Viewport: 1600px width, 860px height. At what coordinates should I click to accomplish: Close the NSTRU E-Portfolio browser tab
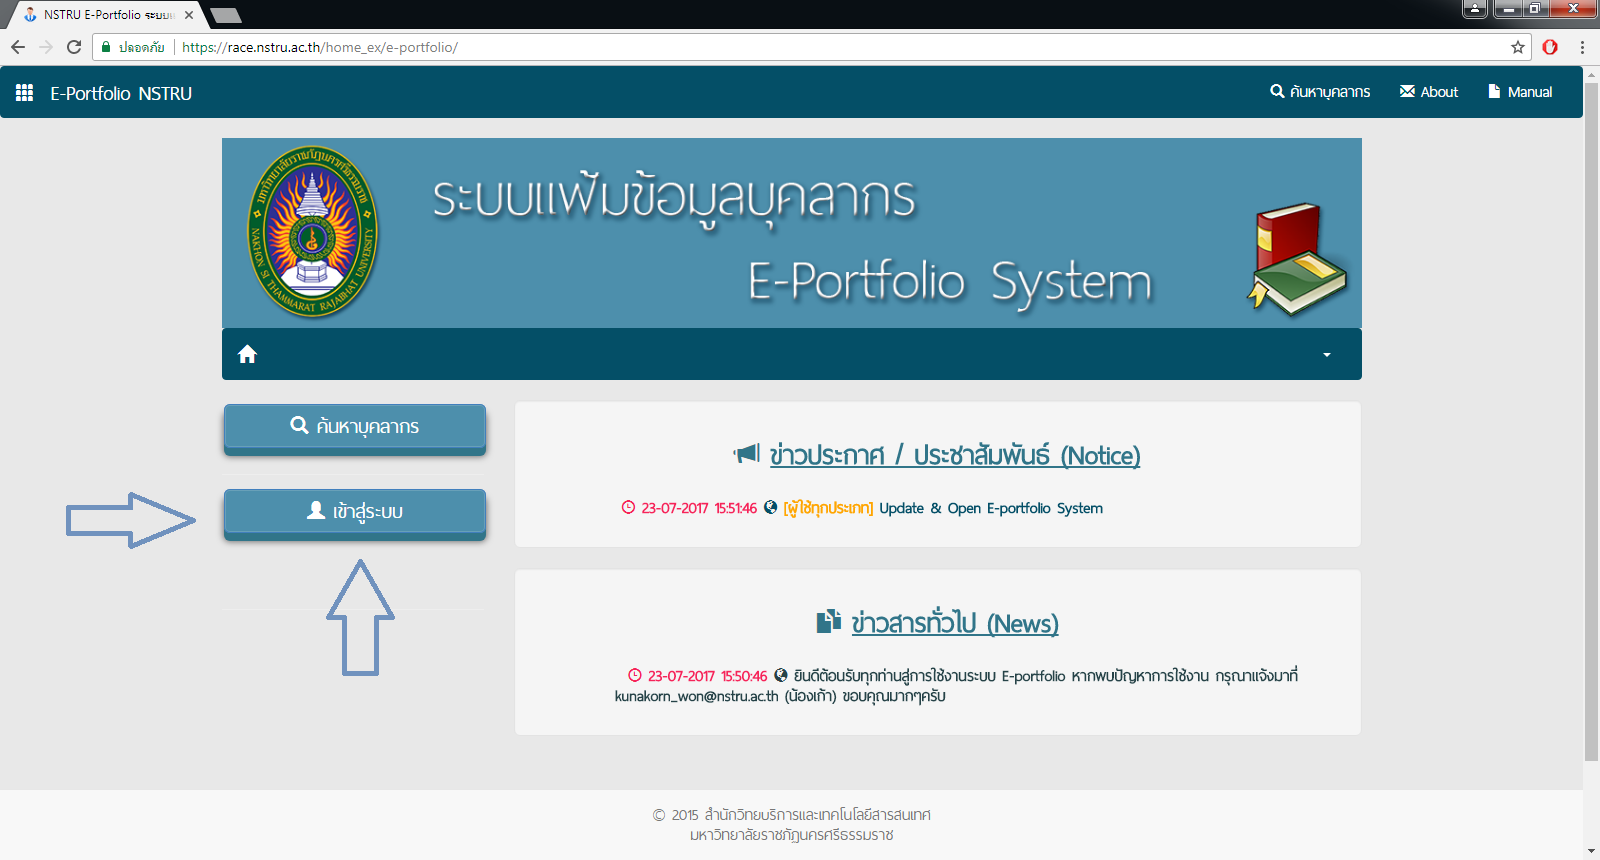pos(189,15)
